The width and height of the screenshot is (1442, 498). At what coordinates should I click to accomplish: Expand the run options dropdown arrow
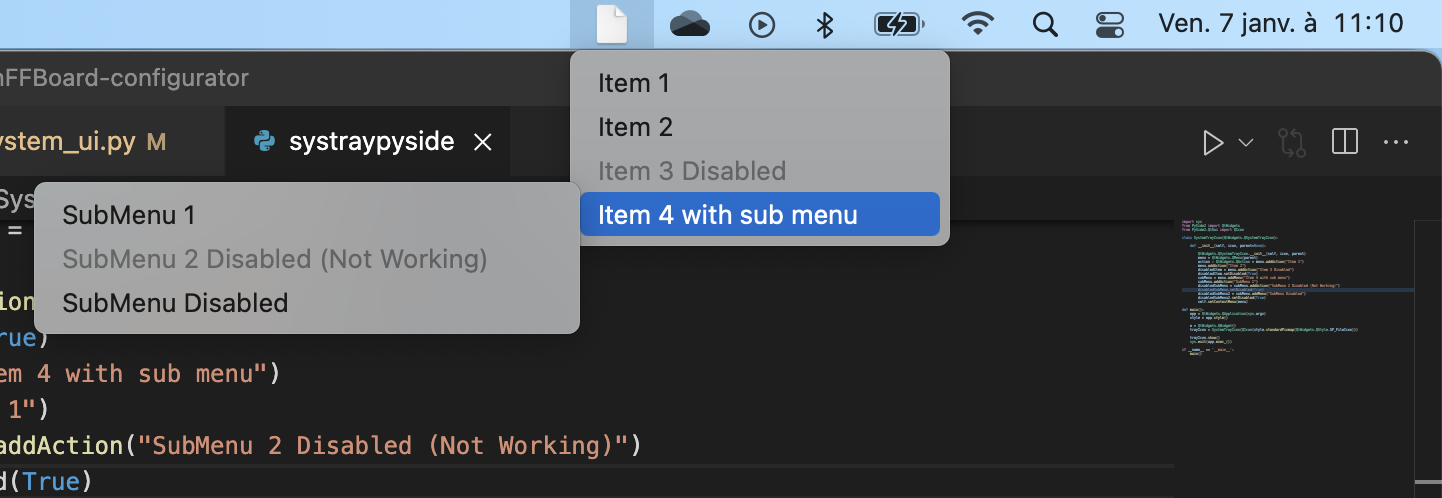point(1246,143)
